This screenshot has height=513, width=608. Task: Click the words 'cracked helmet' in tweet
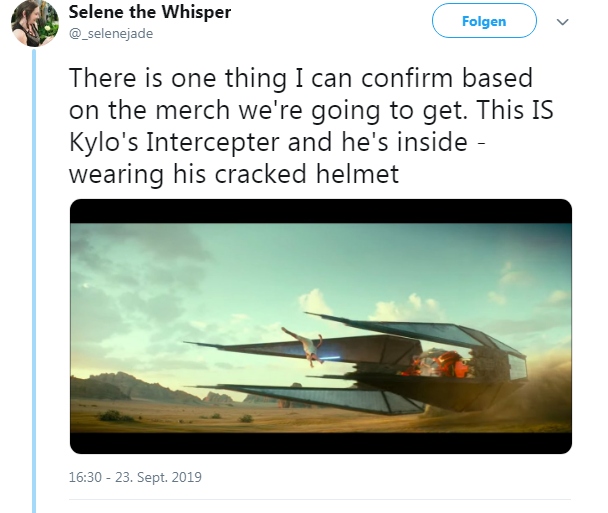tap(306, 174)
